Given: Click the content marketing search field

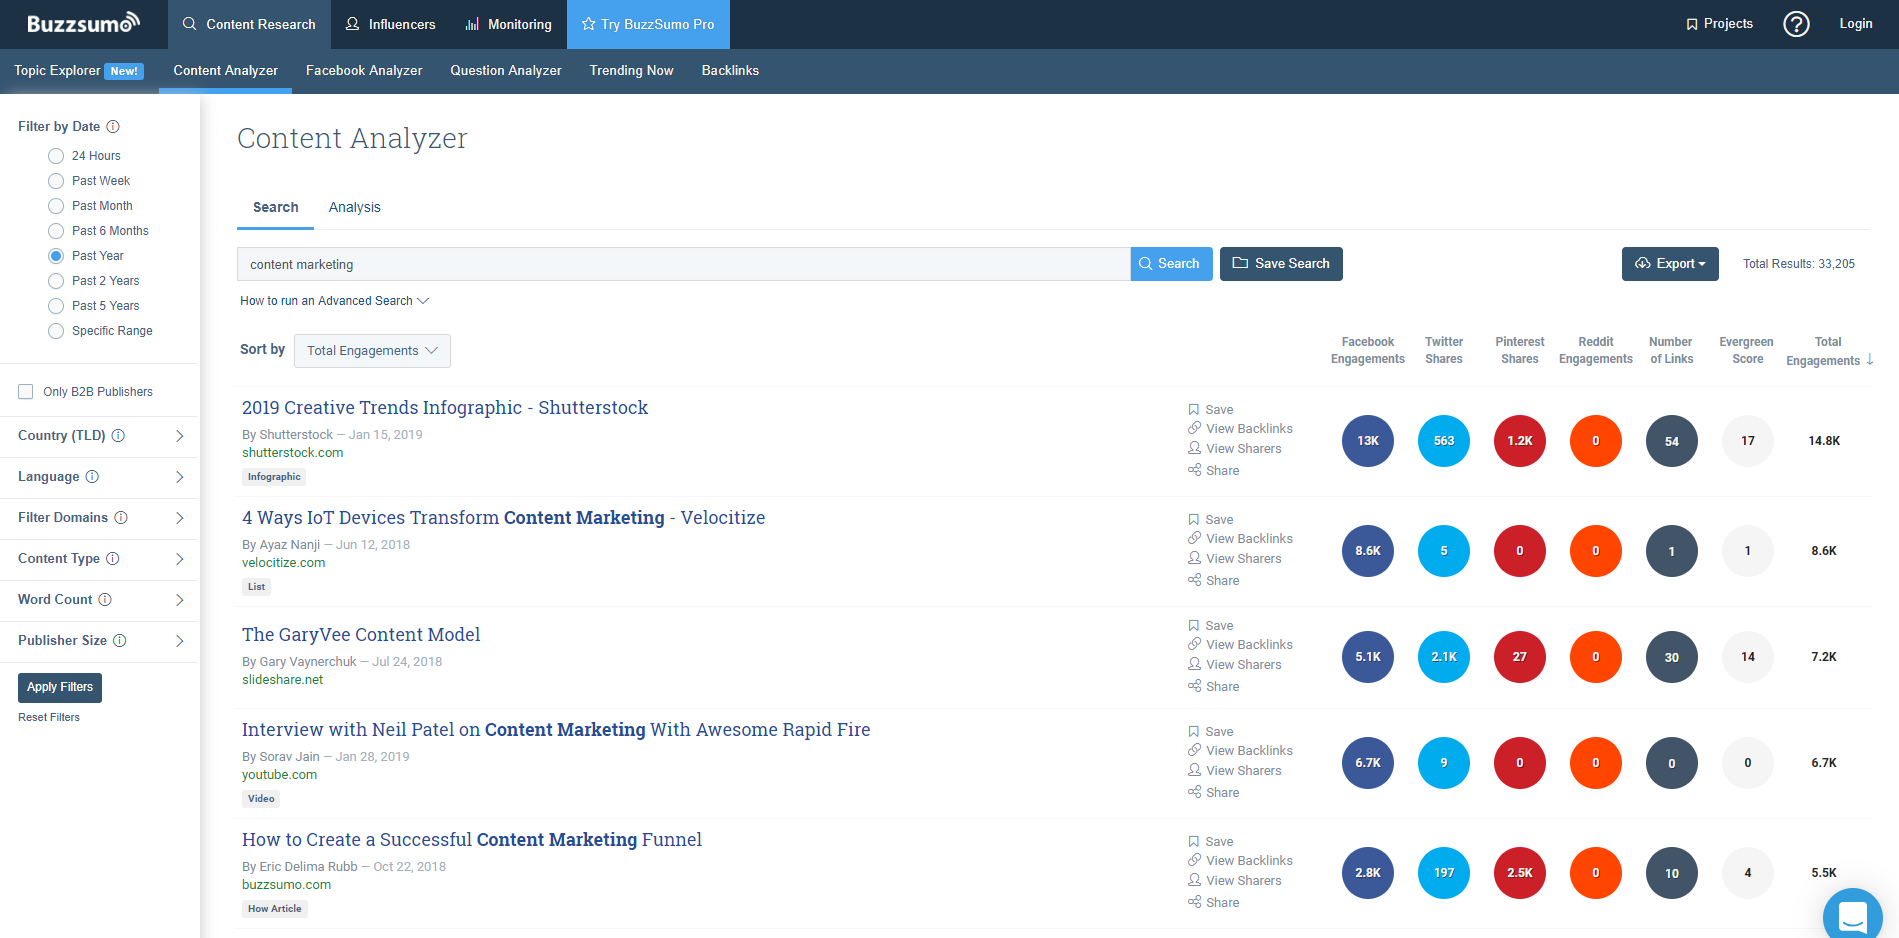Looking at the screenshot, I should tap(683, 265).
